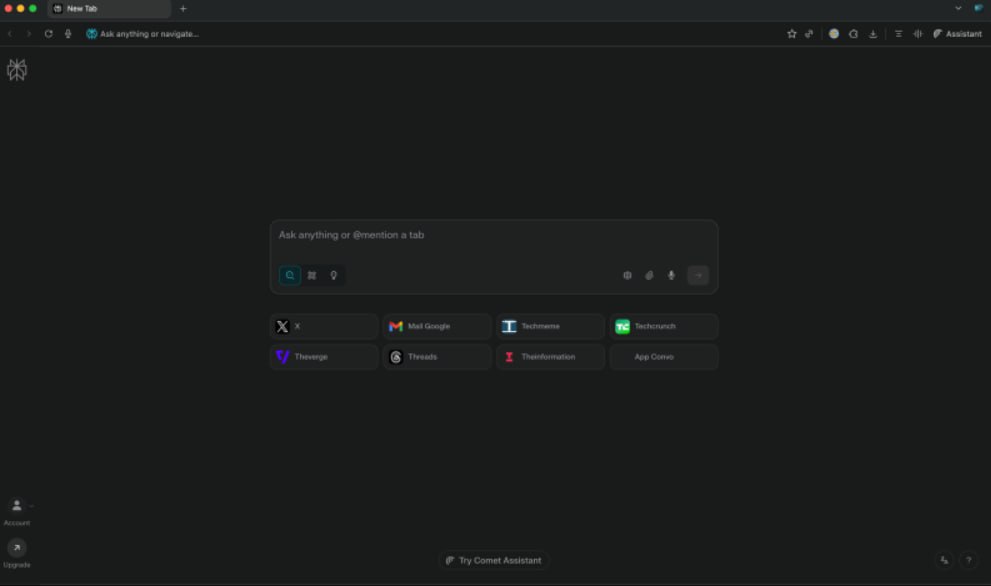Go forward to the next page

pyautogui.click(x=29, y=34)
